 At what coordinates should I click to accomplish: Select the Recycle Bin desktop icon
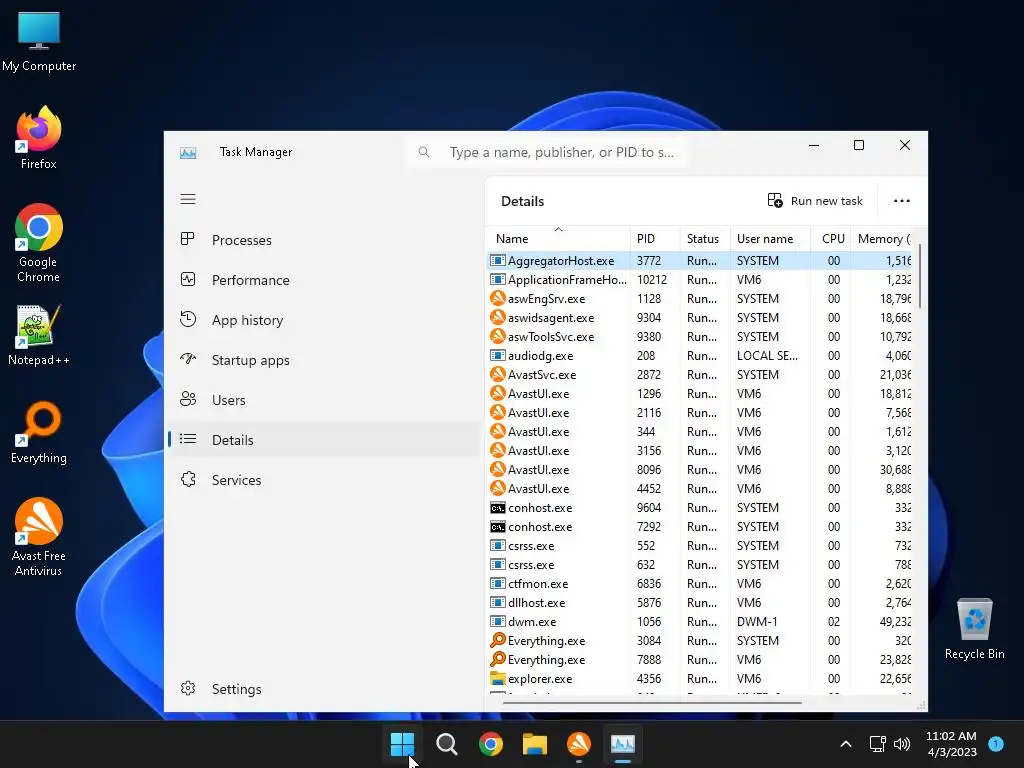(974, 628)
